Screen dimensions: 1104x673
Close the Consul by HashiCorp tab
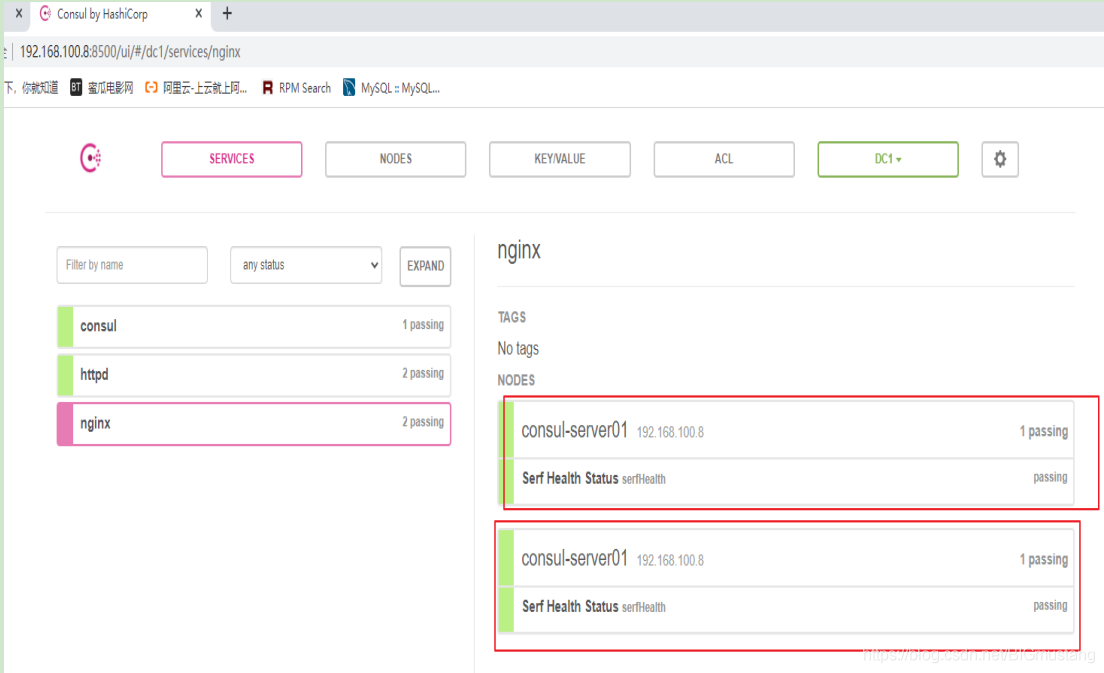coord(199,13)
